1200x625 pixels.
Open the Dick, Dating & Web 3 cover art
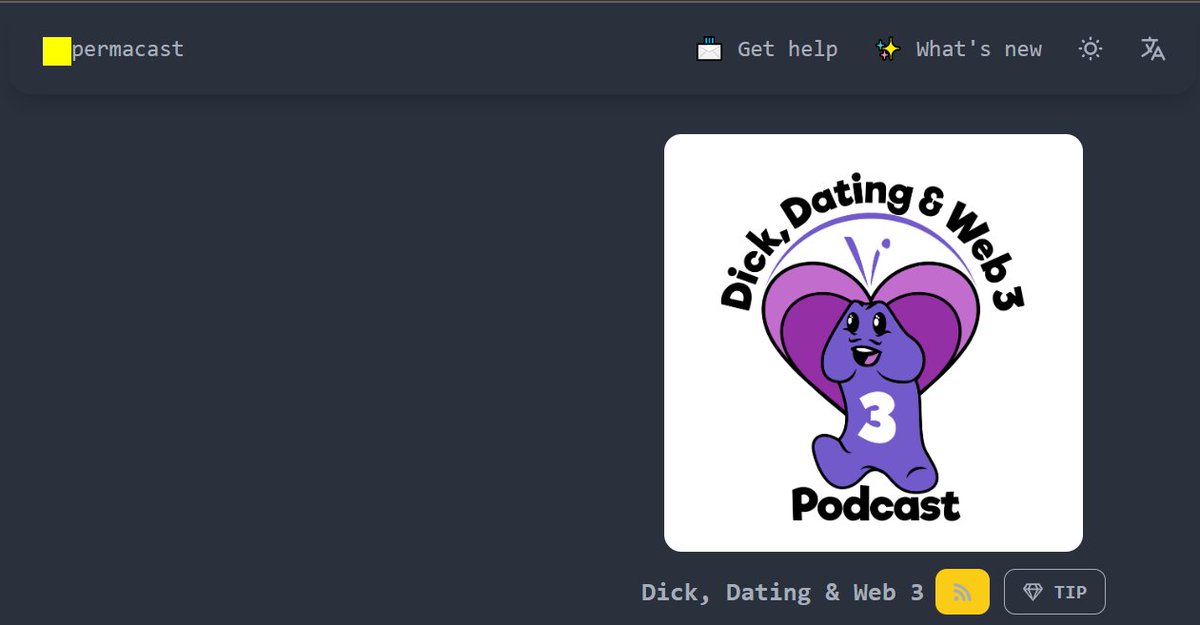pos(873,343)
